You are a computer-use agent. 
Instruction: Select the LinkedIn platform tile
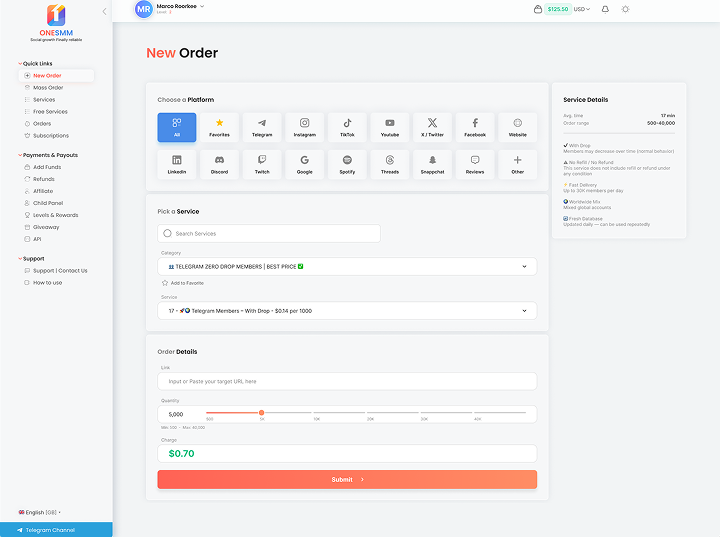[177, 164]
